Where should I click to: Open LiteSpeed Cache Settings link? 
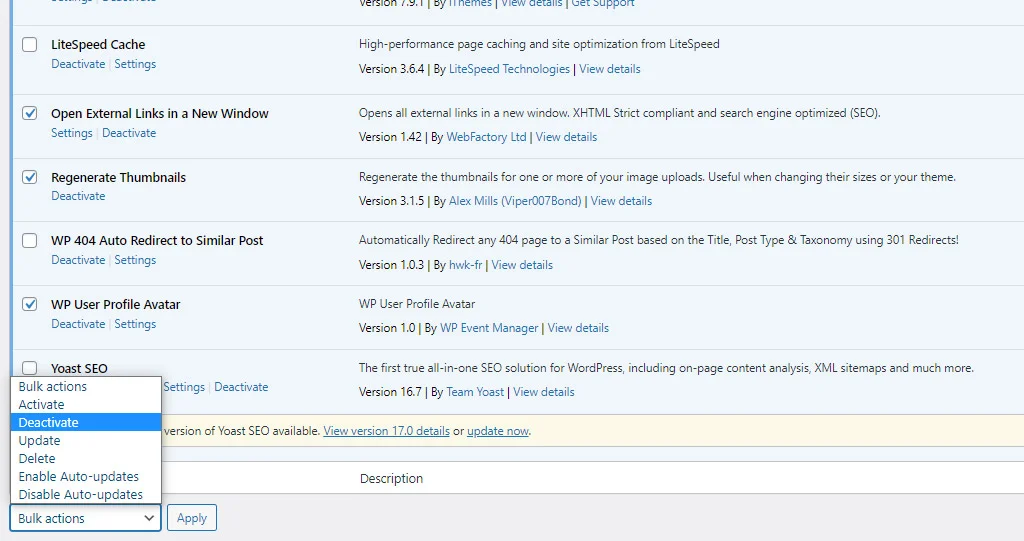[135, 64]
